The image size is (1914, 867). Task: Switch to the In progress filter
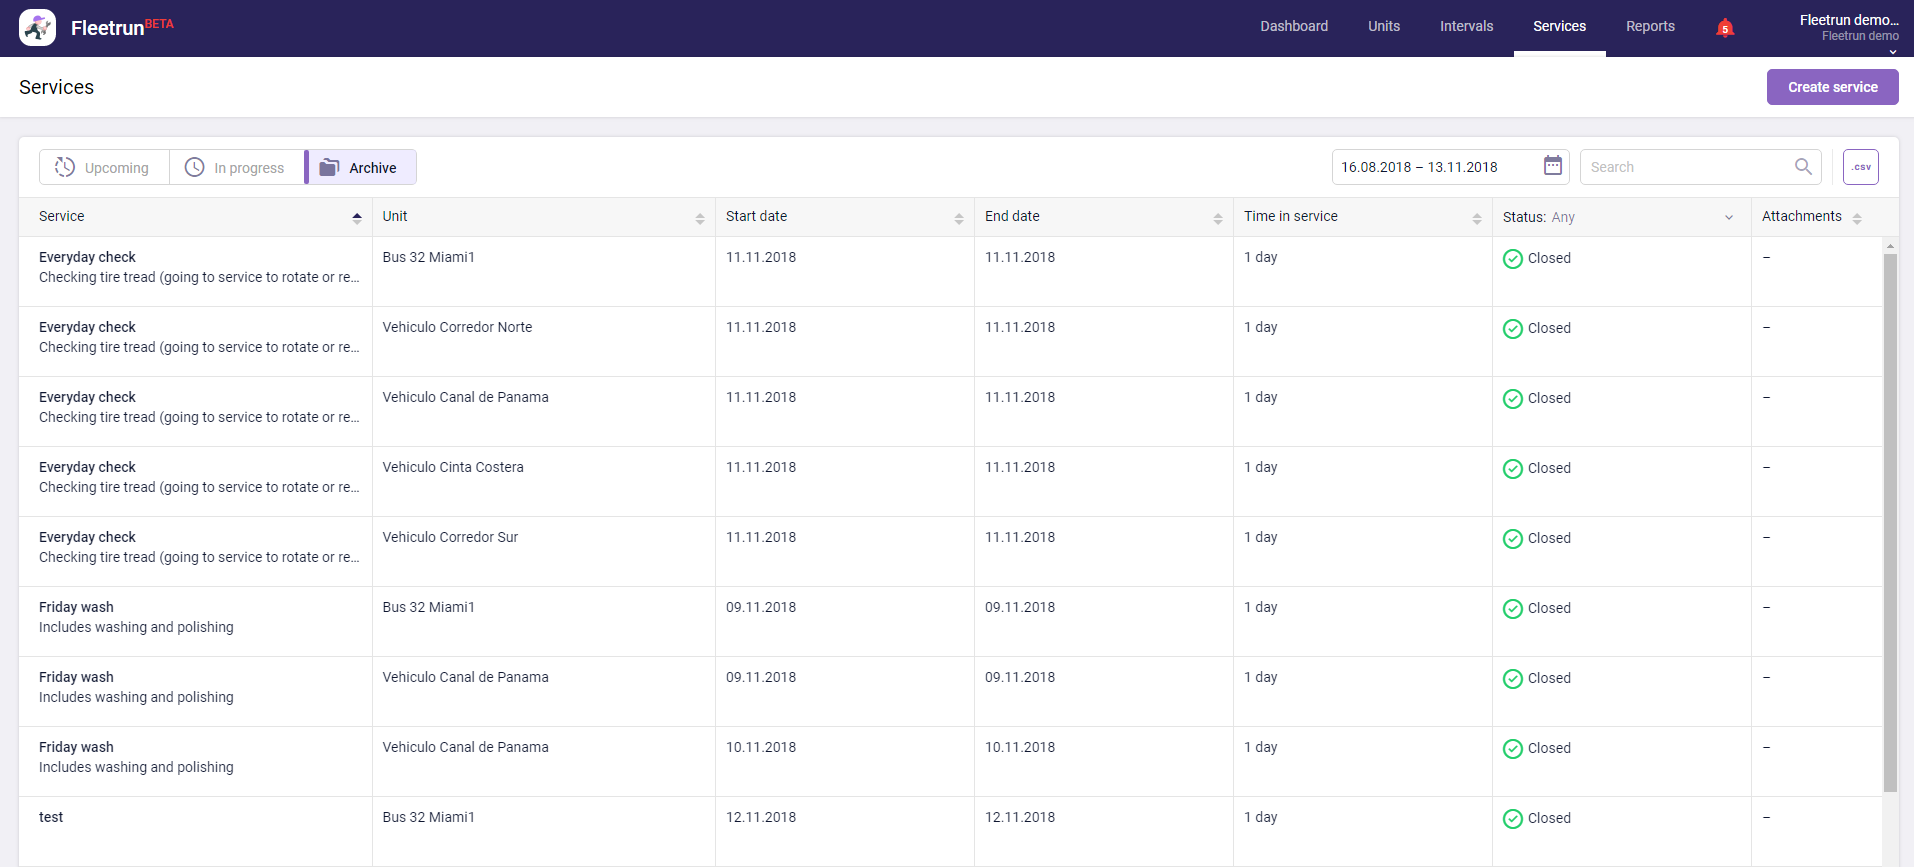[x=236, y=167]
